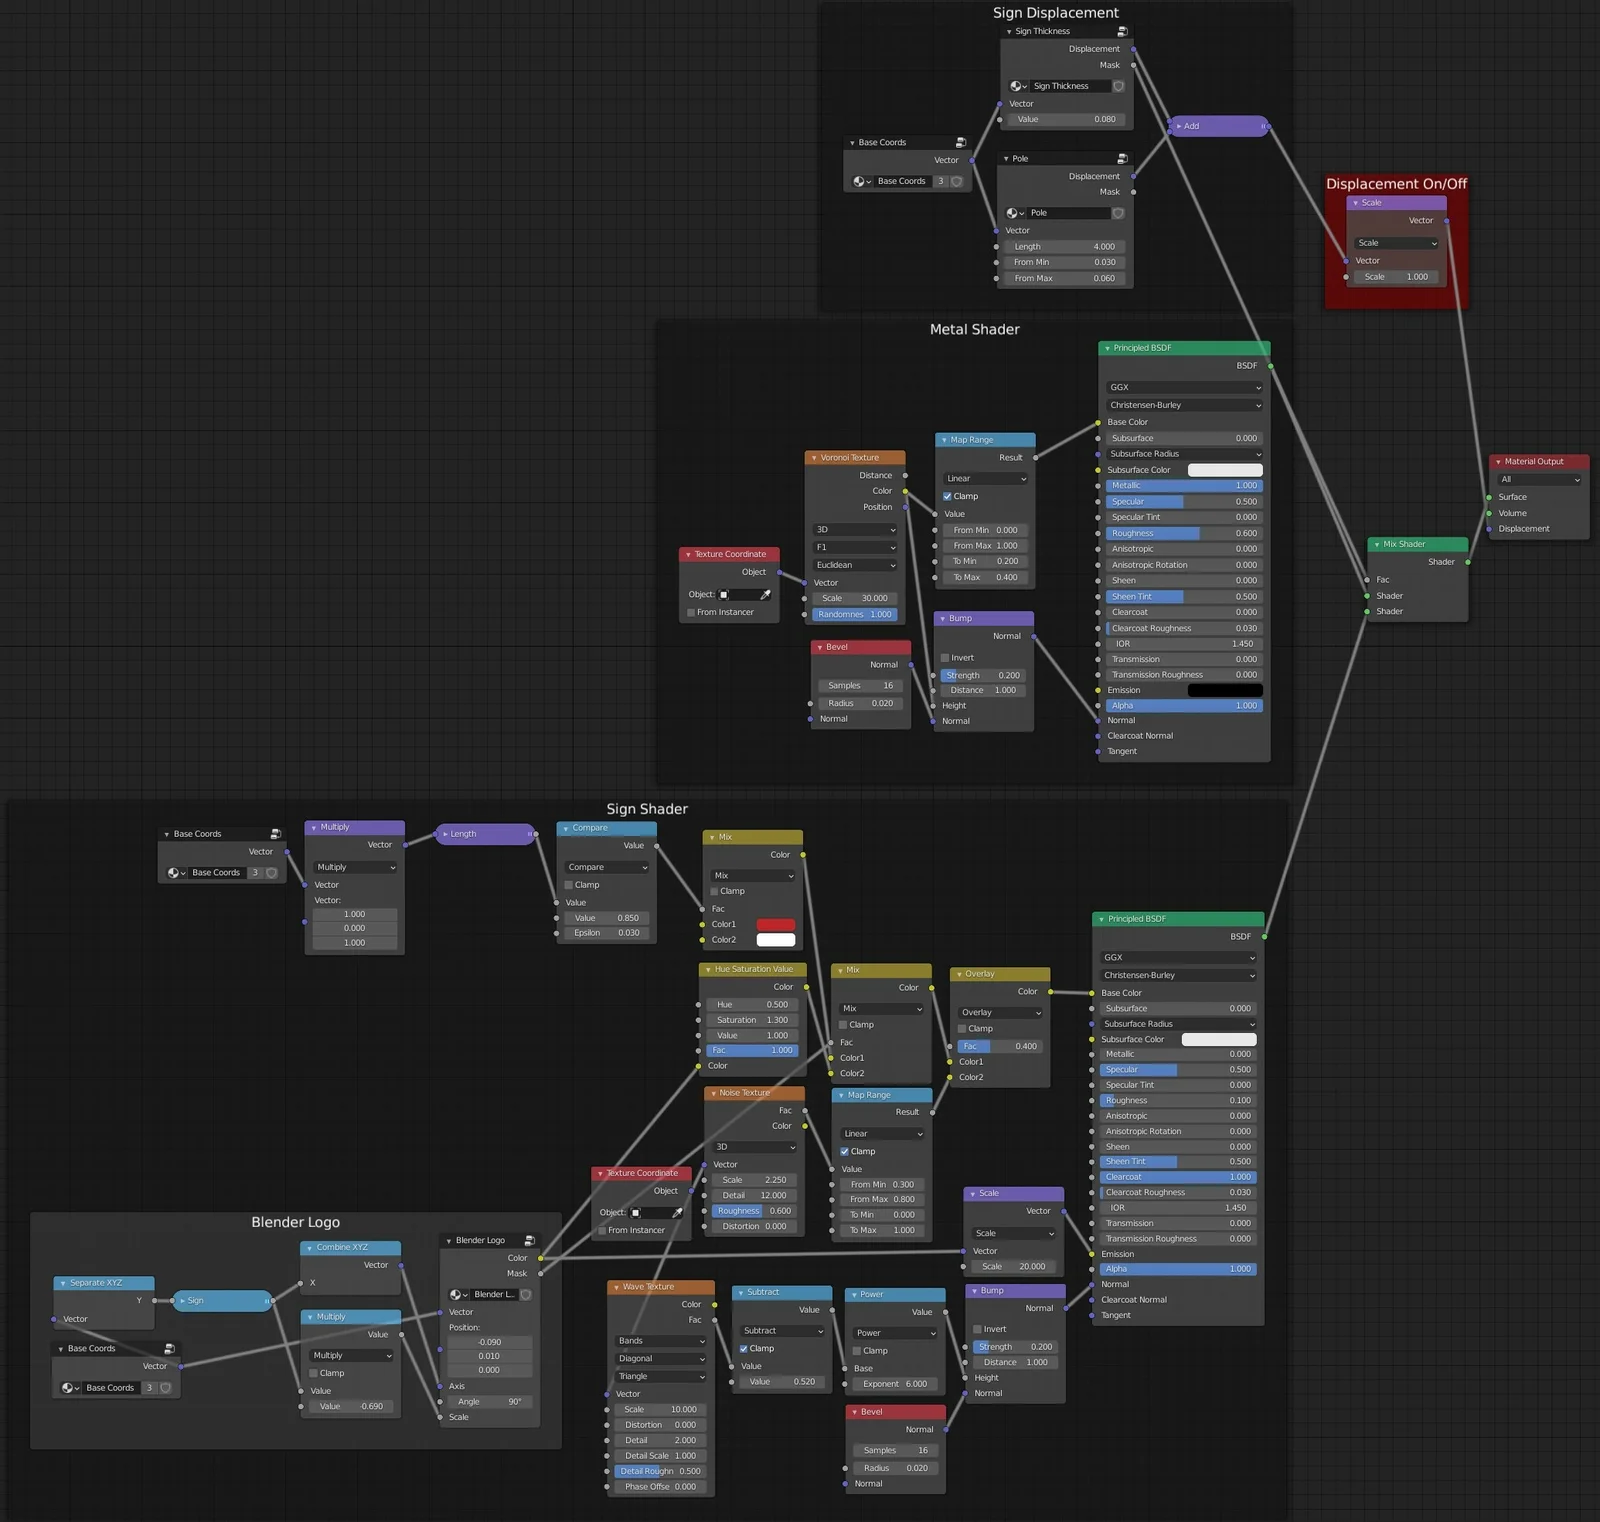
Task: Click the red Color1 swatch in the Mix node
Action: tap(775, 924)
